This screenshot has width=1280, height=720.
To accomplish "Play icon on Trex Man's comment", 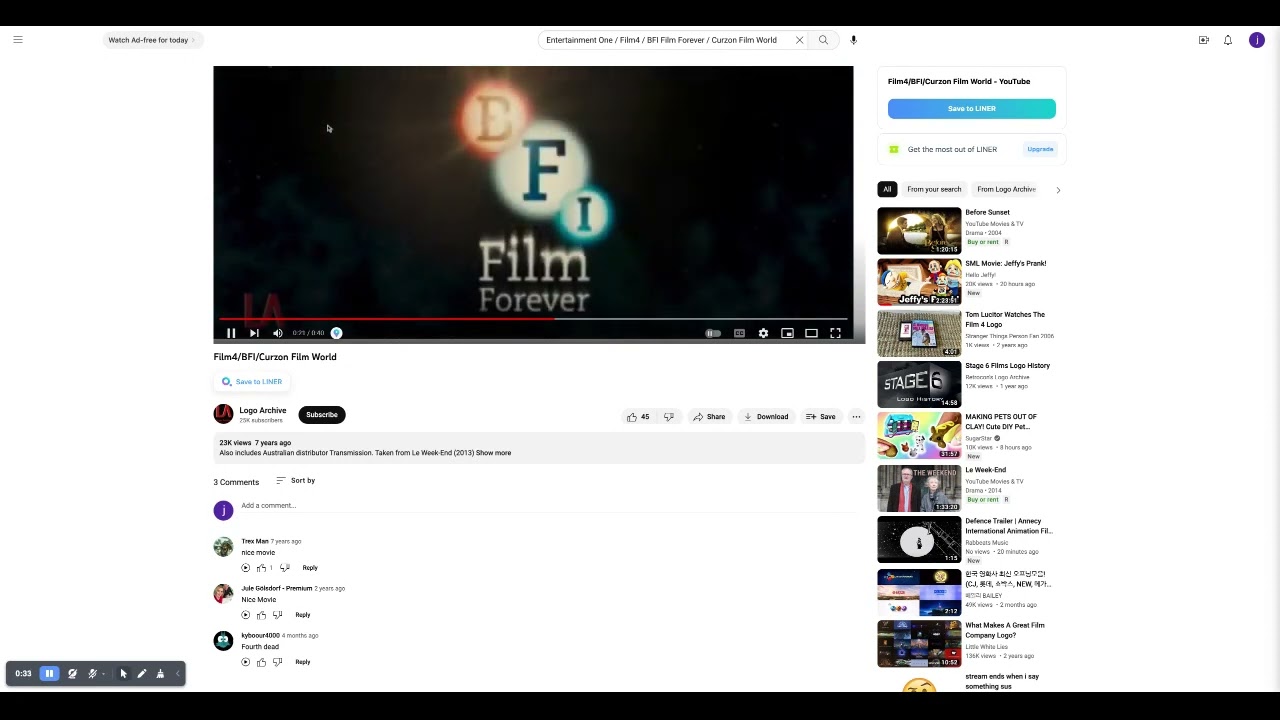I will pyautogui.click(x=246, y=568).
